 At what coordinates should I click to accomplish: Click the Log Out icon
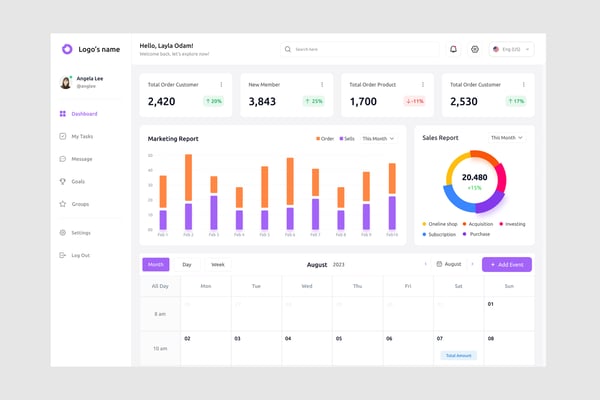pos(63,255)
